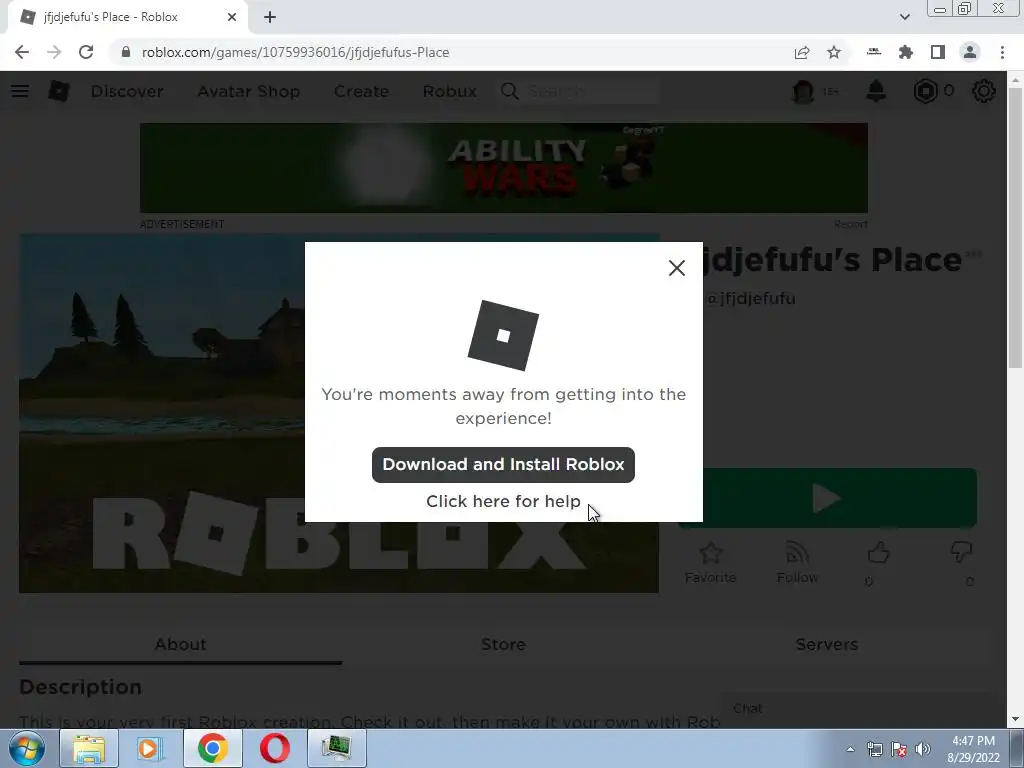
Task: Open Chrome extensions puzzle icon
Action: pos(906,52)
